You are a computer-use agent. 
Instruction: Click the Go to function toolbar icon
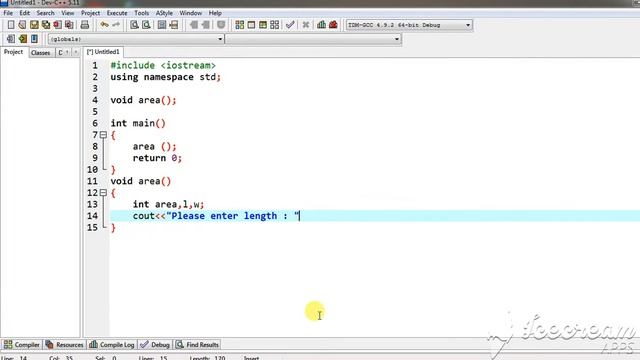click(162, 25)
